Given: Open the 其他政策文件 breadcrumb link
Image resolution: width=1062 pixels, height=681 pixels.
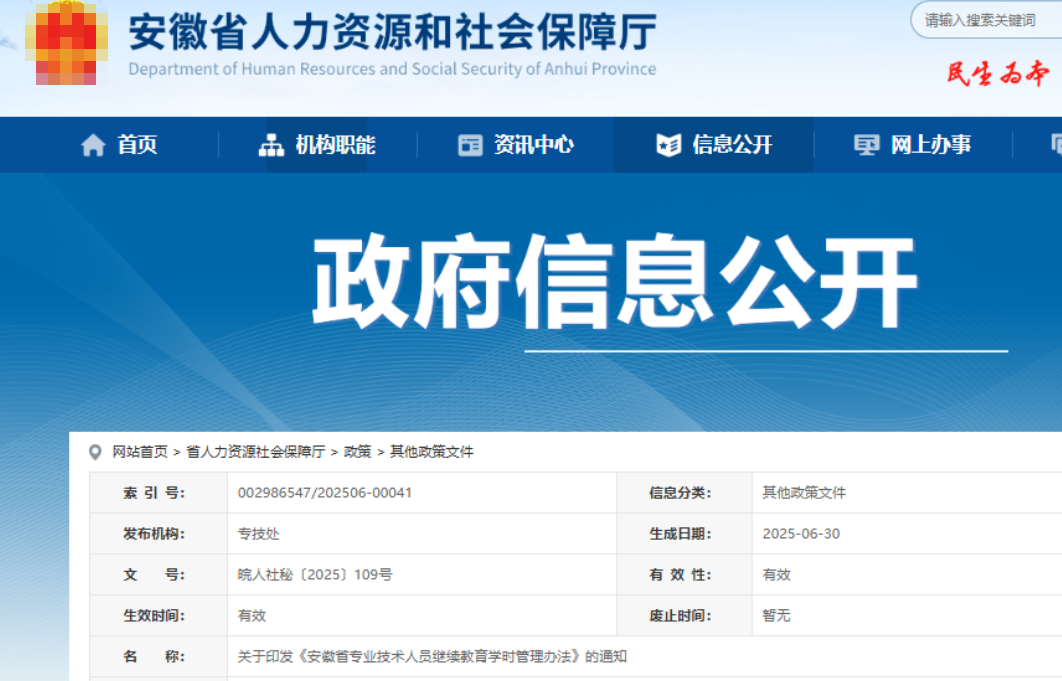Looking at the screenshot, I should pos(432,452).
